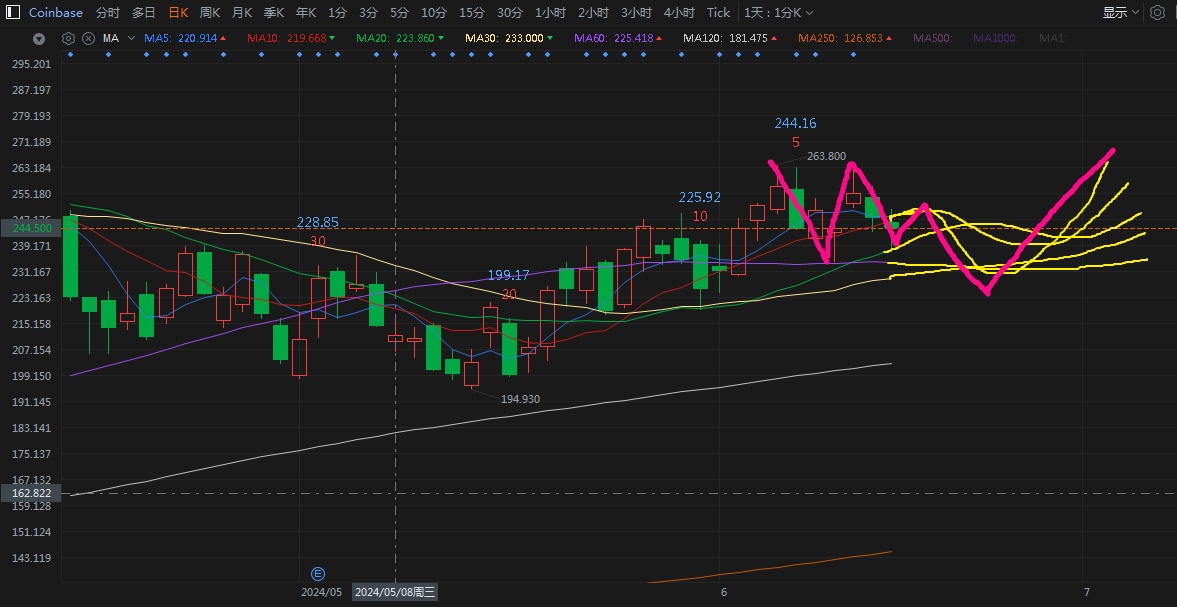The image size is (1177, 607).
Task: Open chart settings gear at top right
Action: [x=1157, y=13]
